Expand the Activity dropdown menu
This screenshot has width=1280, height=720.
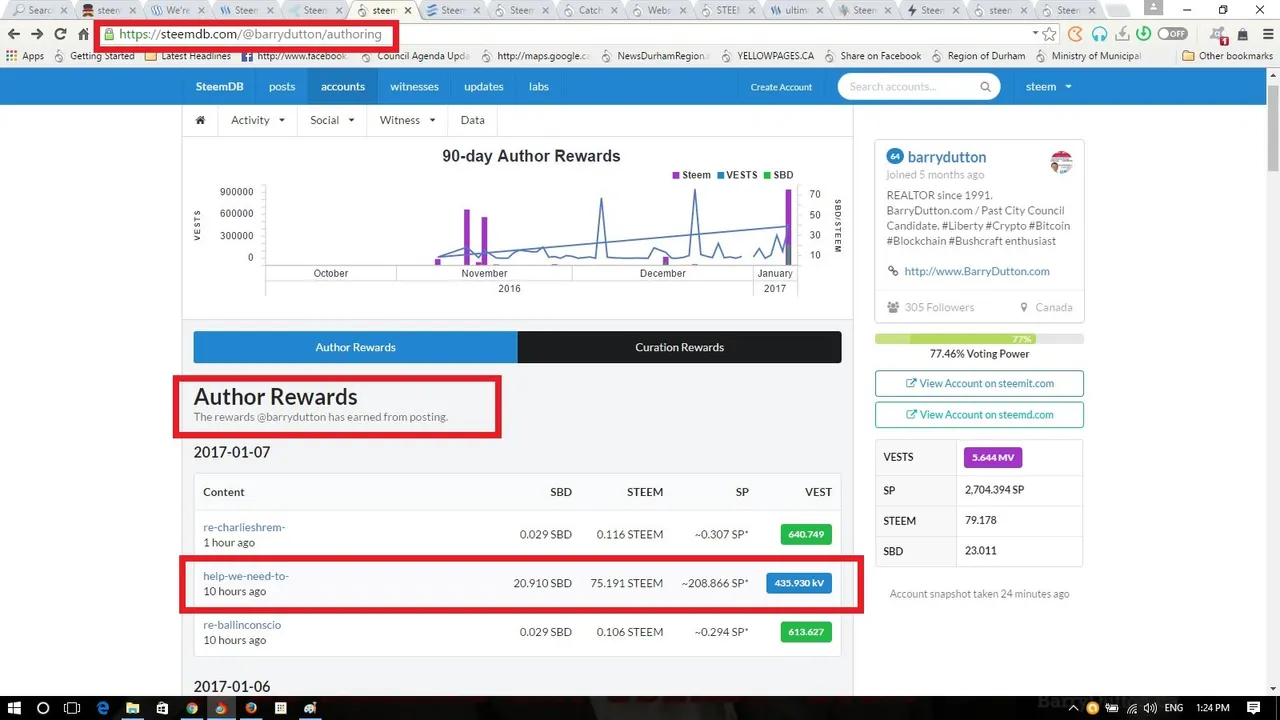[258, 120]
